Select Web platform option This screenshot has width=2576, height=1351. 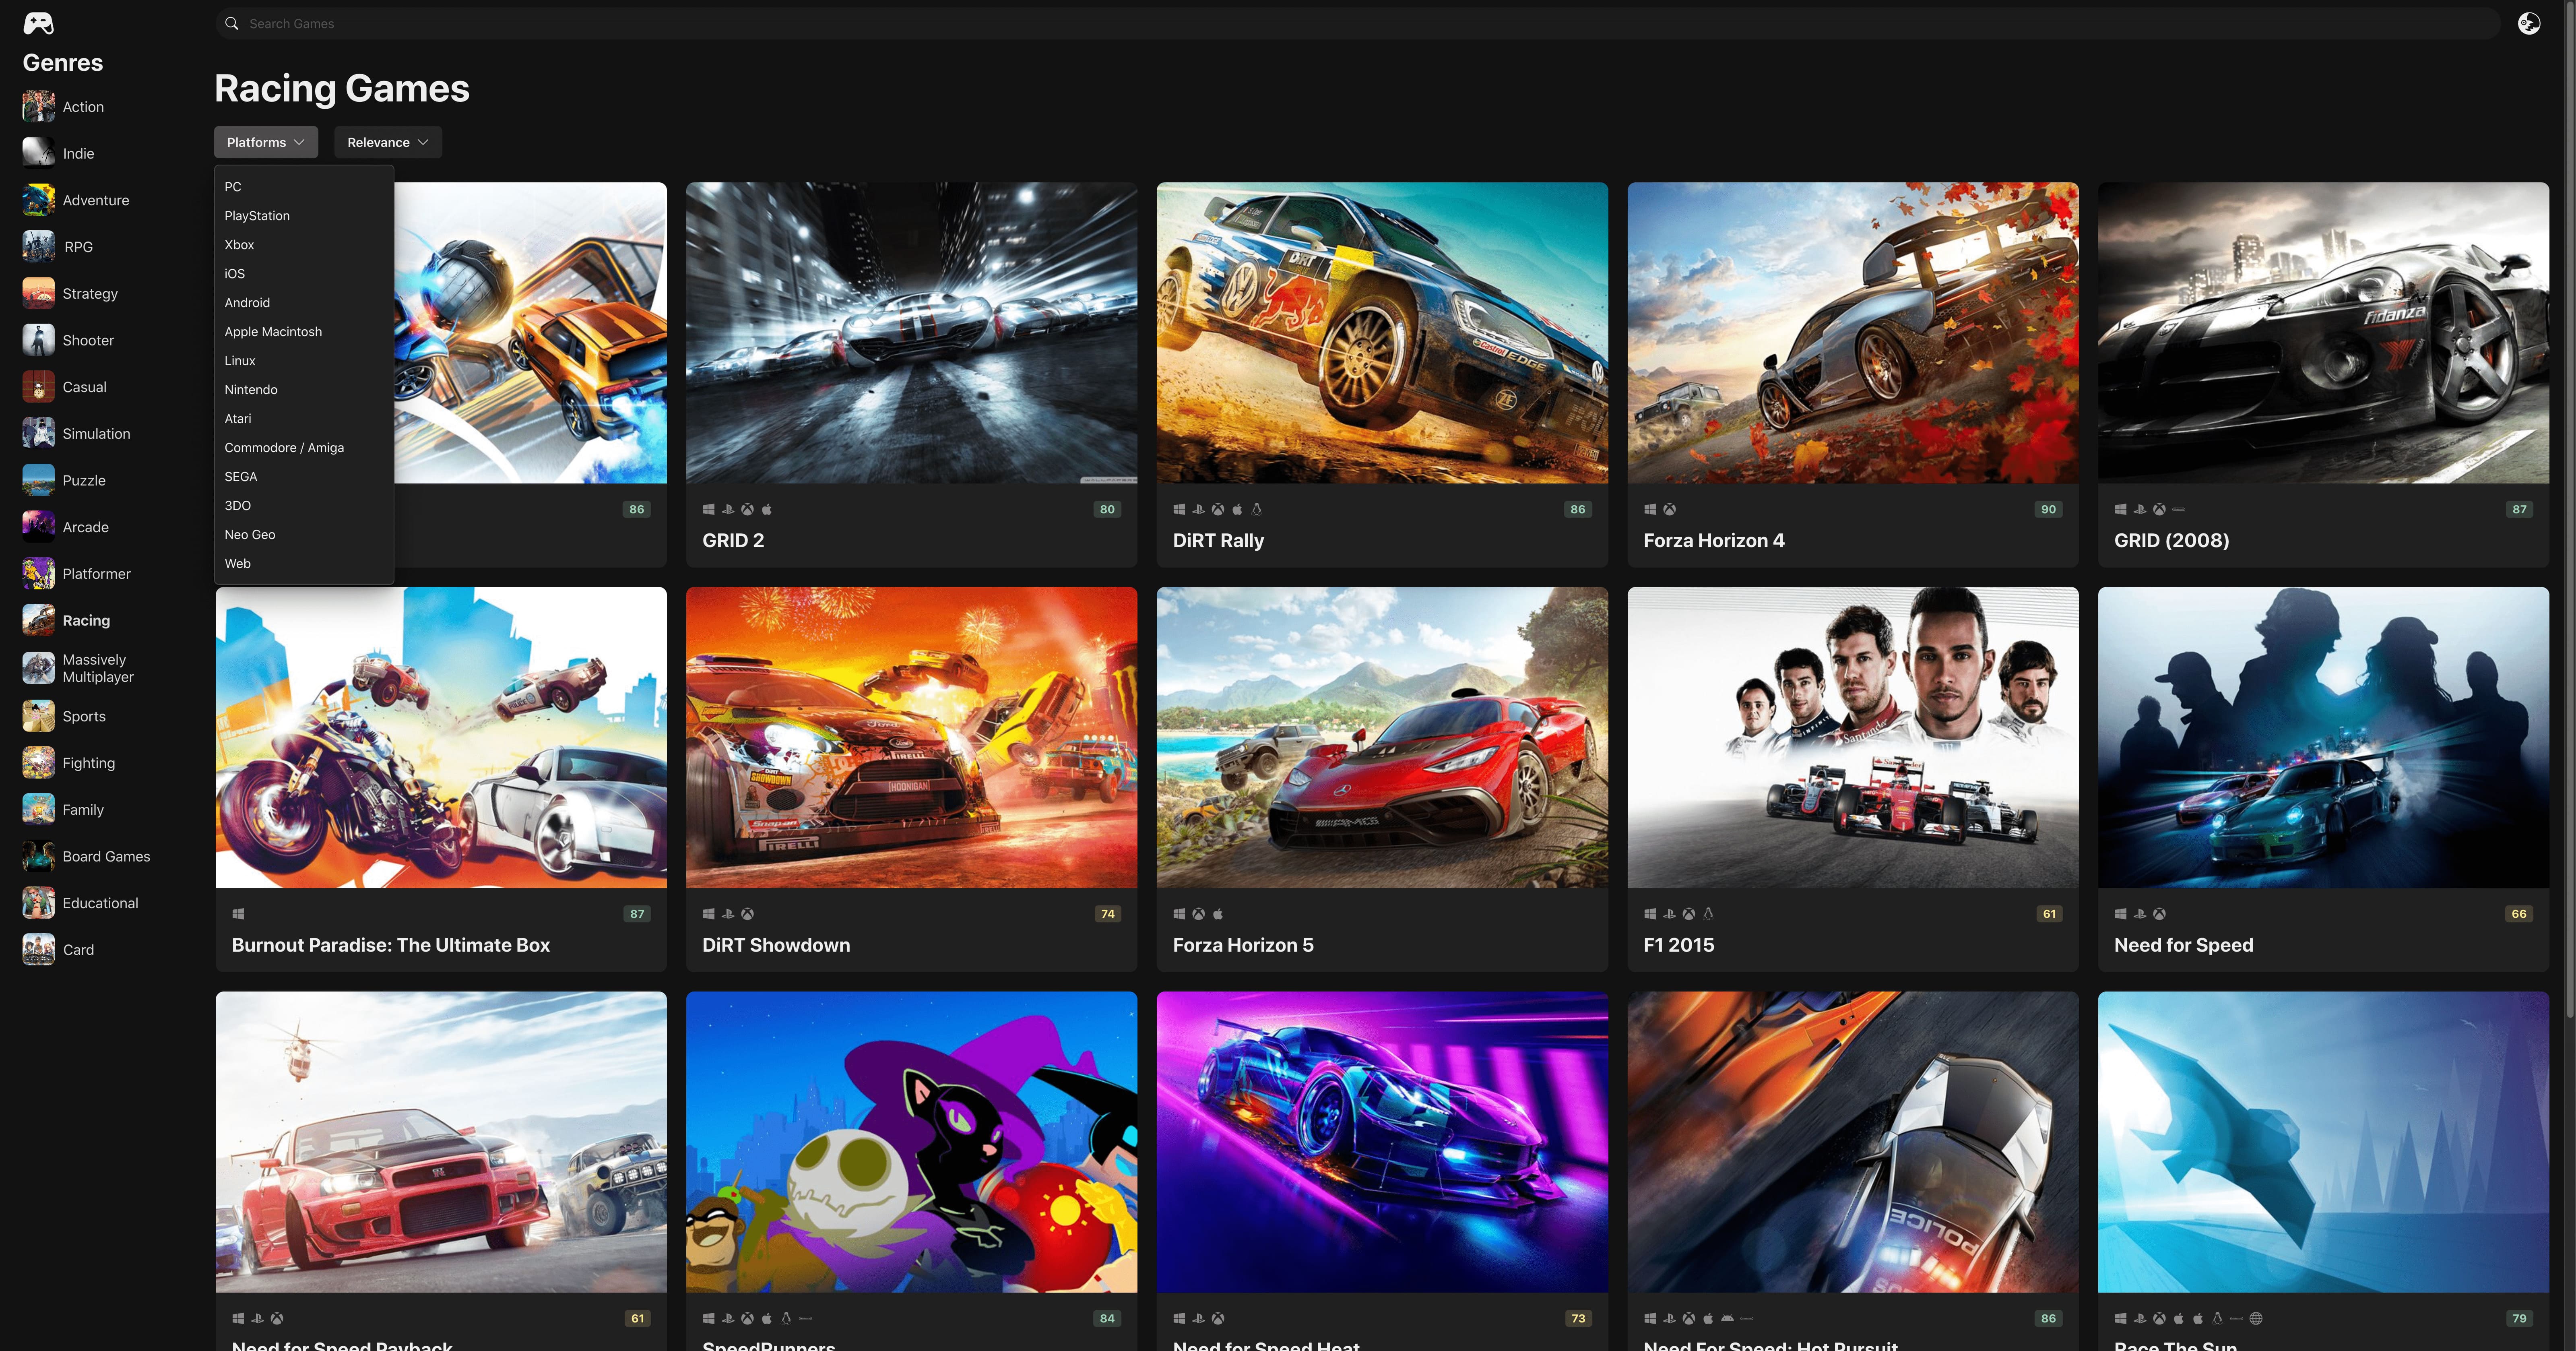(304, 564)
